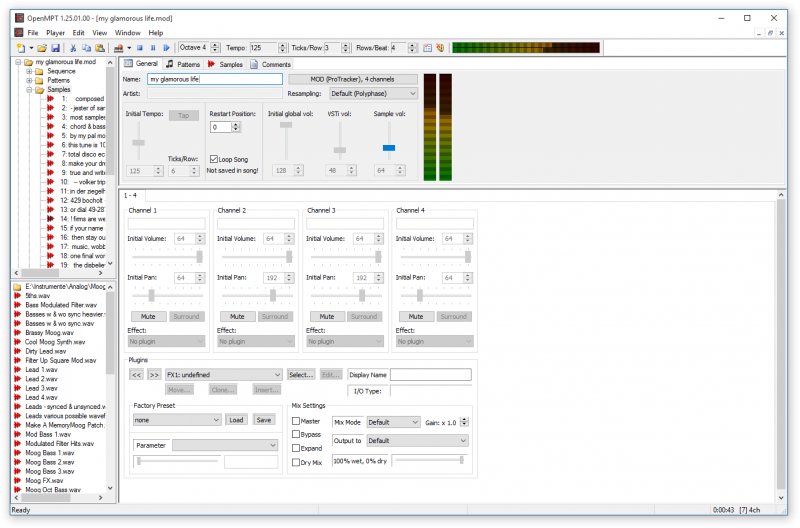Click the toggle tree view toolbar icon
Image resolution: width=800 pixels, height=528 pixels.
pos(428,48)
